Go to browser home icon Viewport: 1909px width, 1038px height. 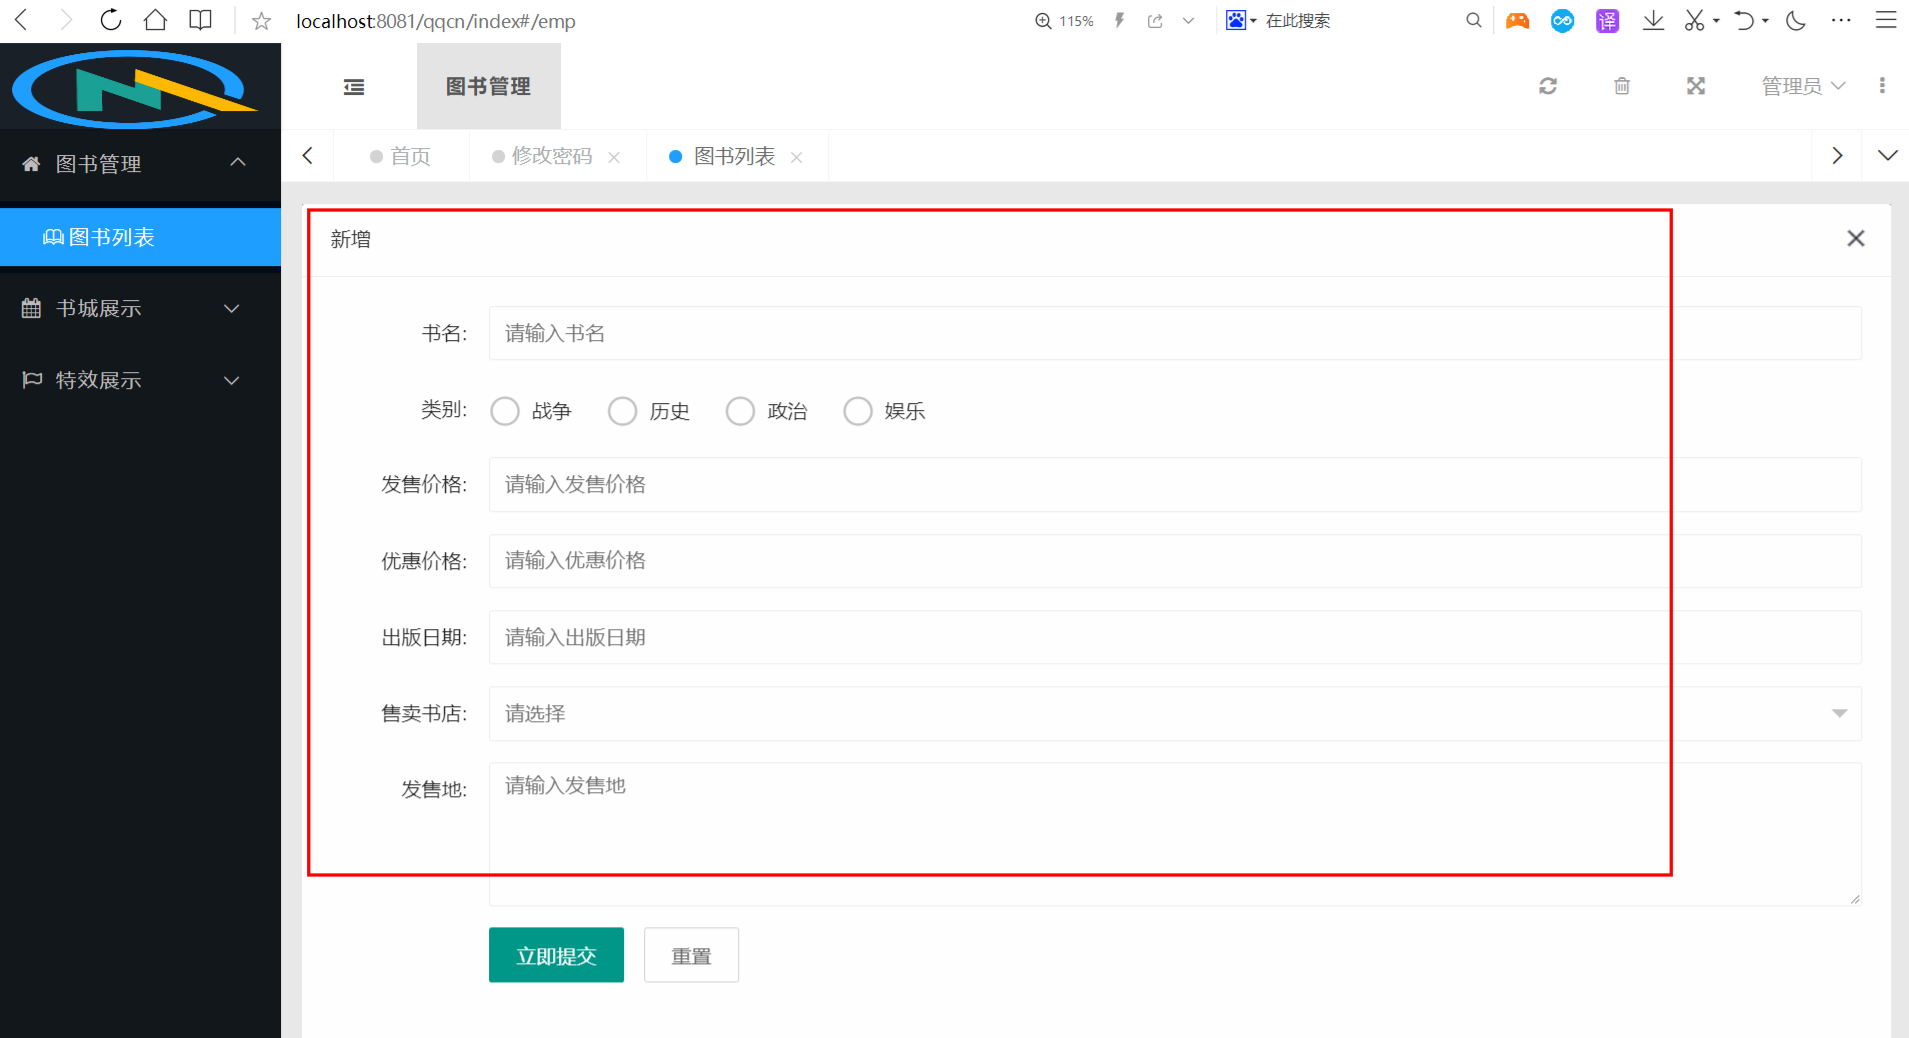point(155,20)
